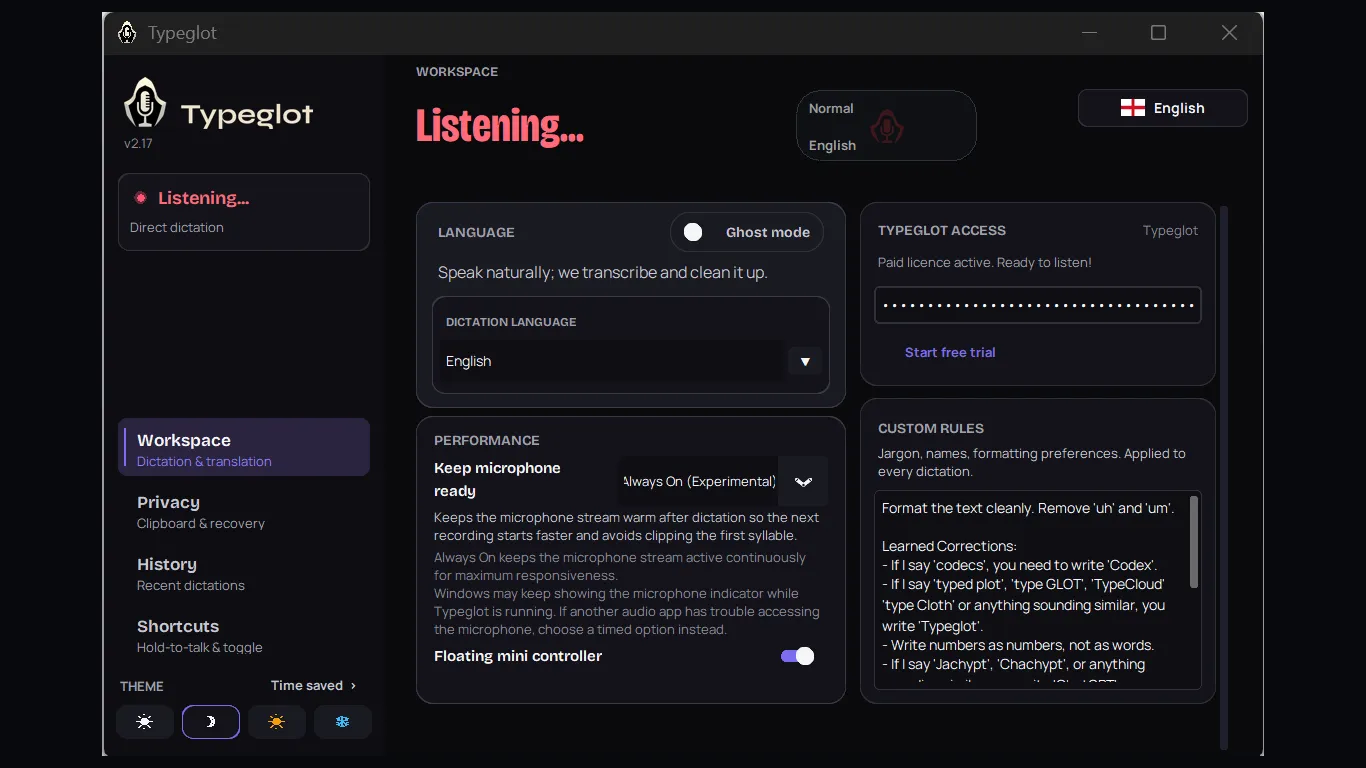Click the 'Typeglot' label in access card

pyautogui.click(x=1170, y=230)
